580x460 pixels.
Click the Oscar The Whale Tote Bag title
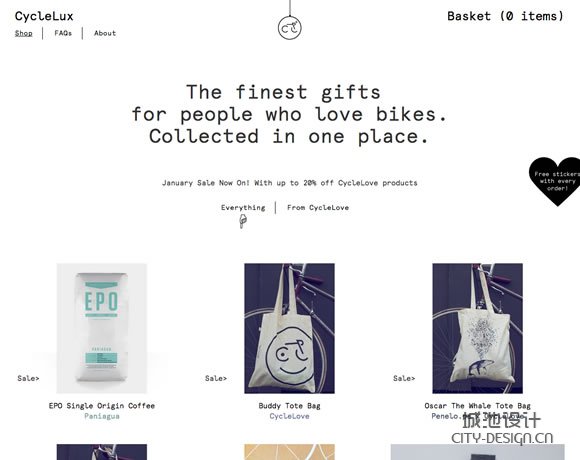click(x=478, y=406)
